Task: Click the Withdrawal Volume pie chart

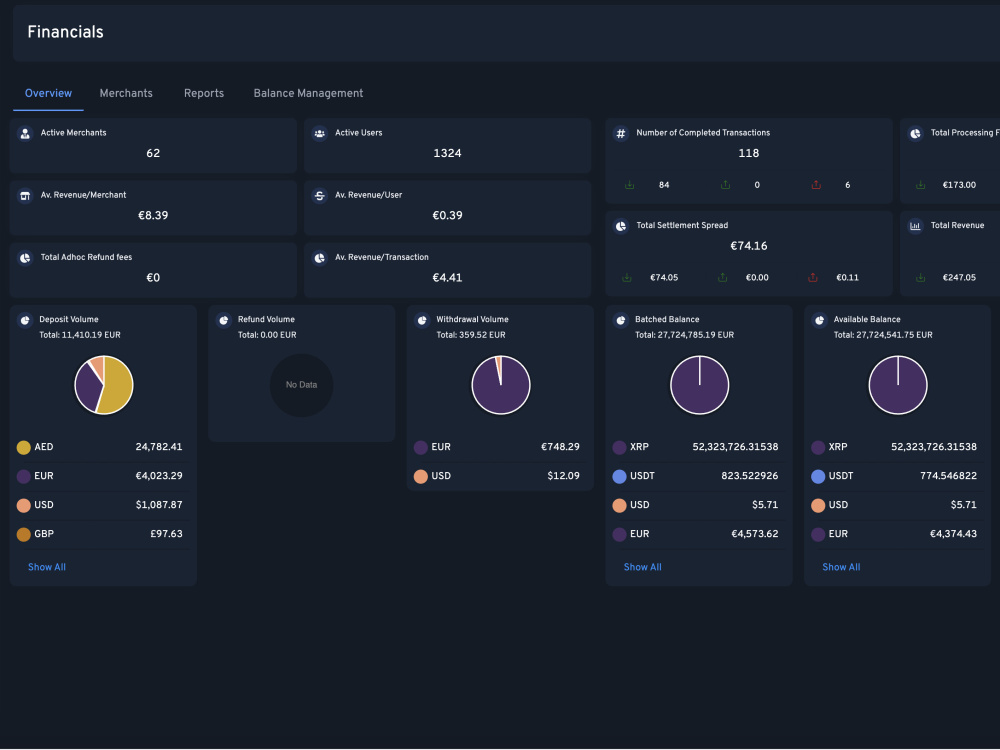Action: [501, 385]
